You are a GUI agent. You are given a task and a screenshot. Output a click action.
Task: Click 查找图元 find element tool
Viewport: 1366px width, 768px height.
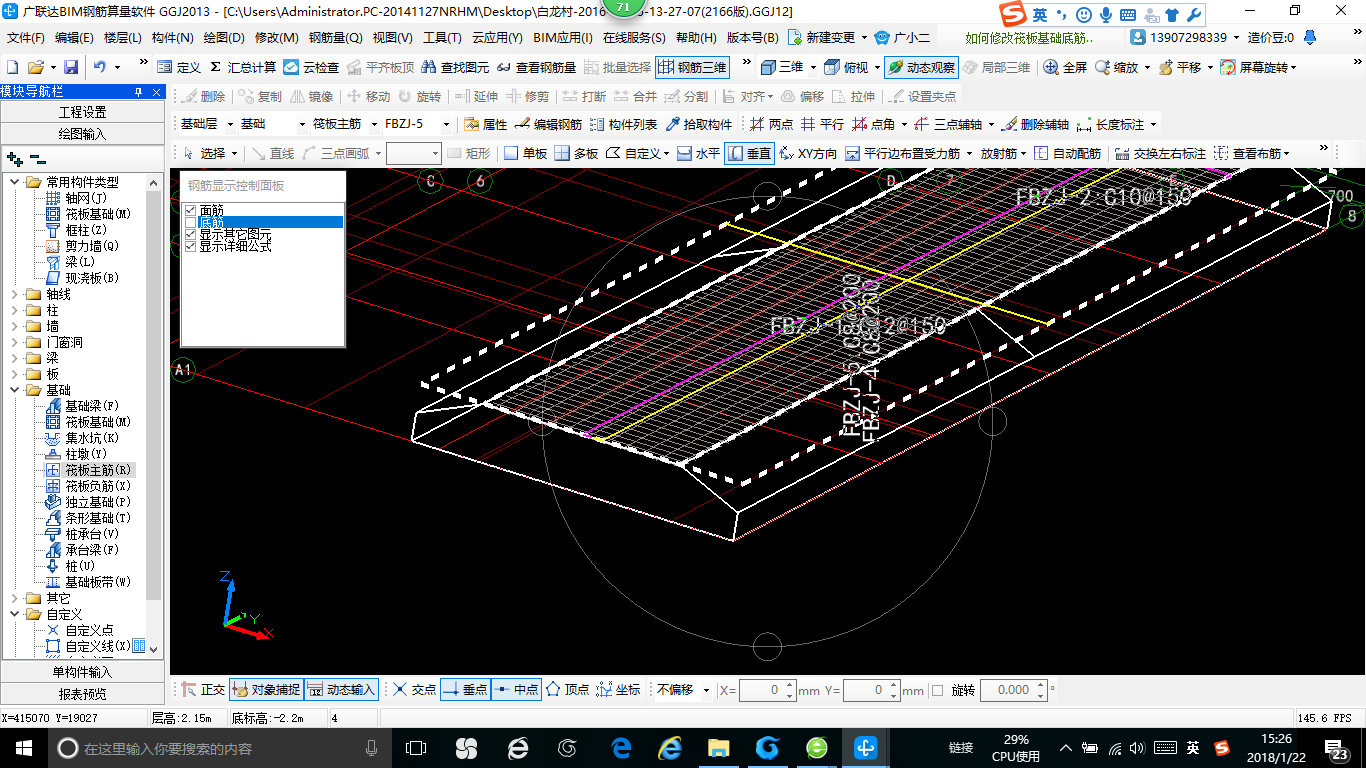coord(455,67)
